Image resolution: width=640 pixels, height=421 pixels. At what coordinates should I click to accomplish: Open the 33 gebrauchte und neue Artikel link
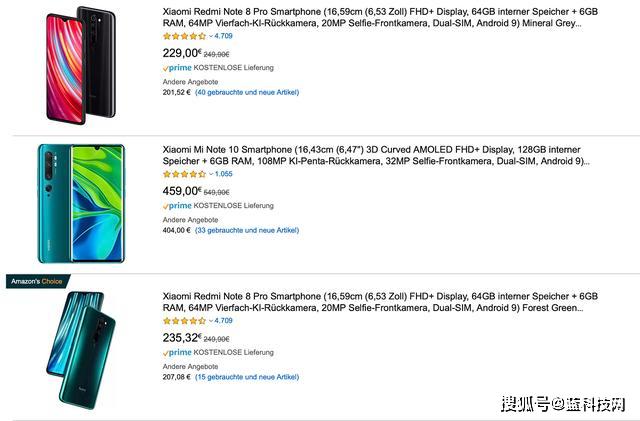click(x=247, y=230)
